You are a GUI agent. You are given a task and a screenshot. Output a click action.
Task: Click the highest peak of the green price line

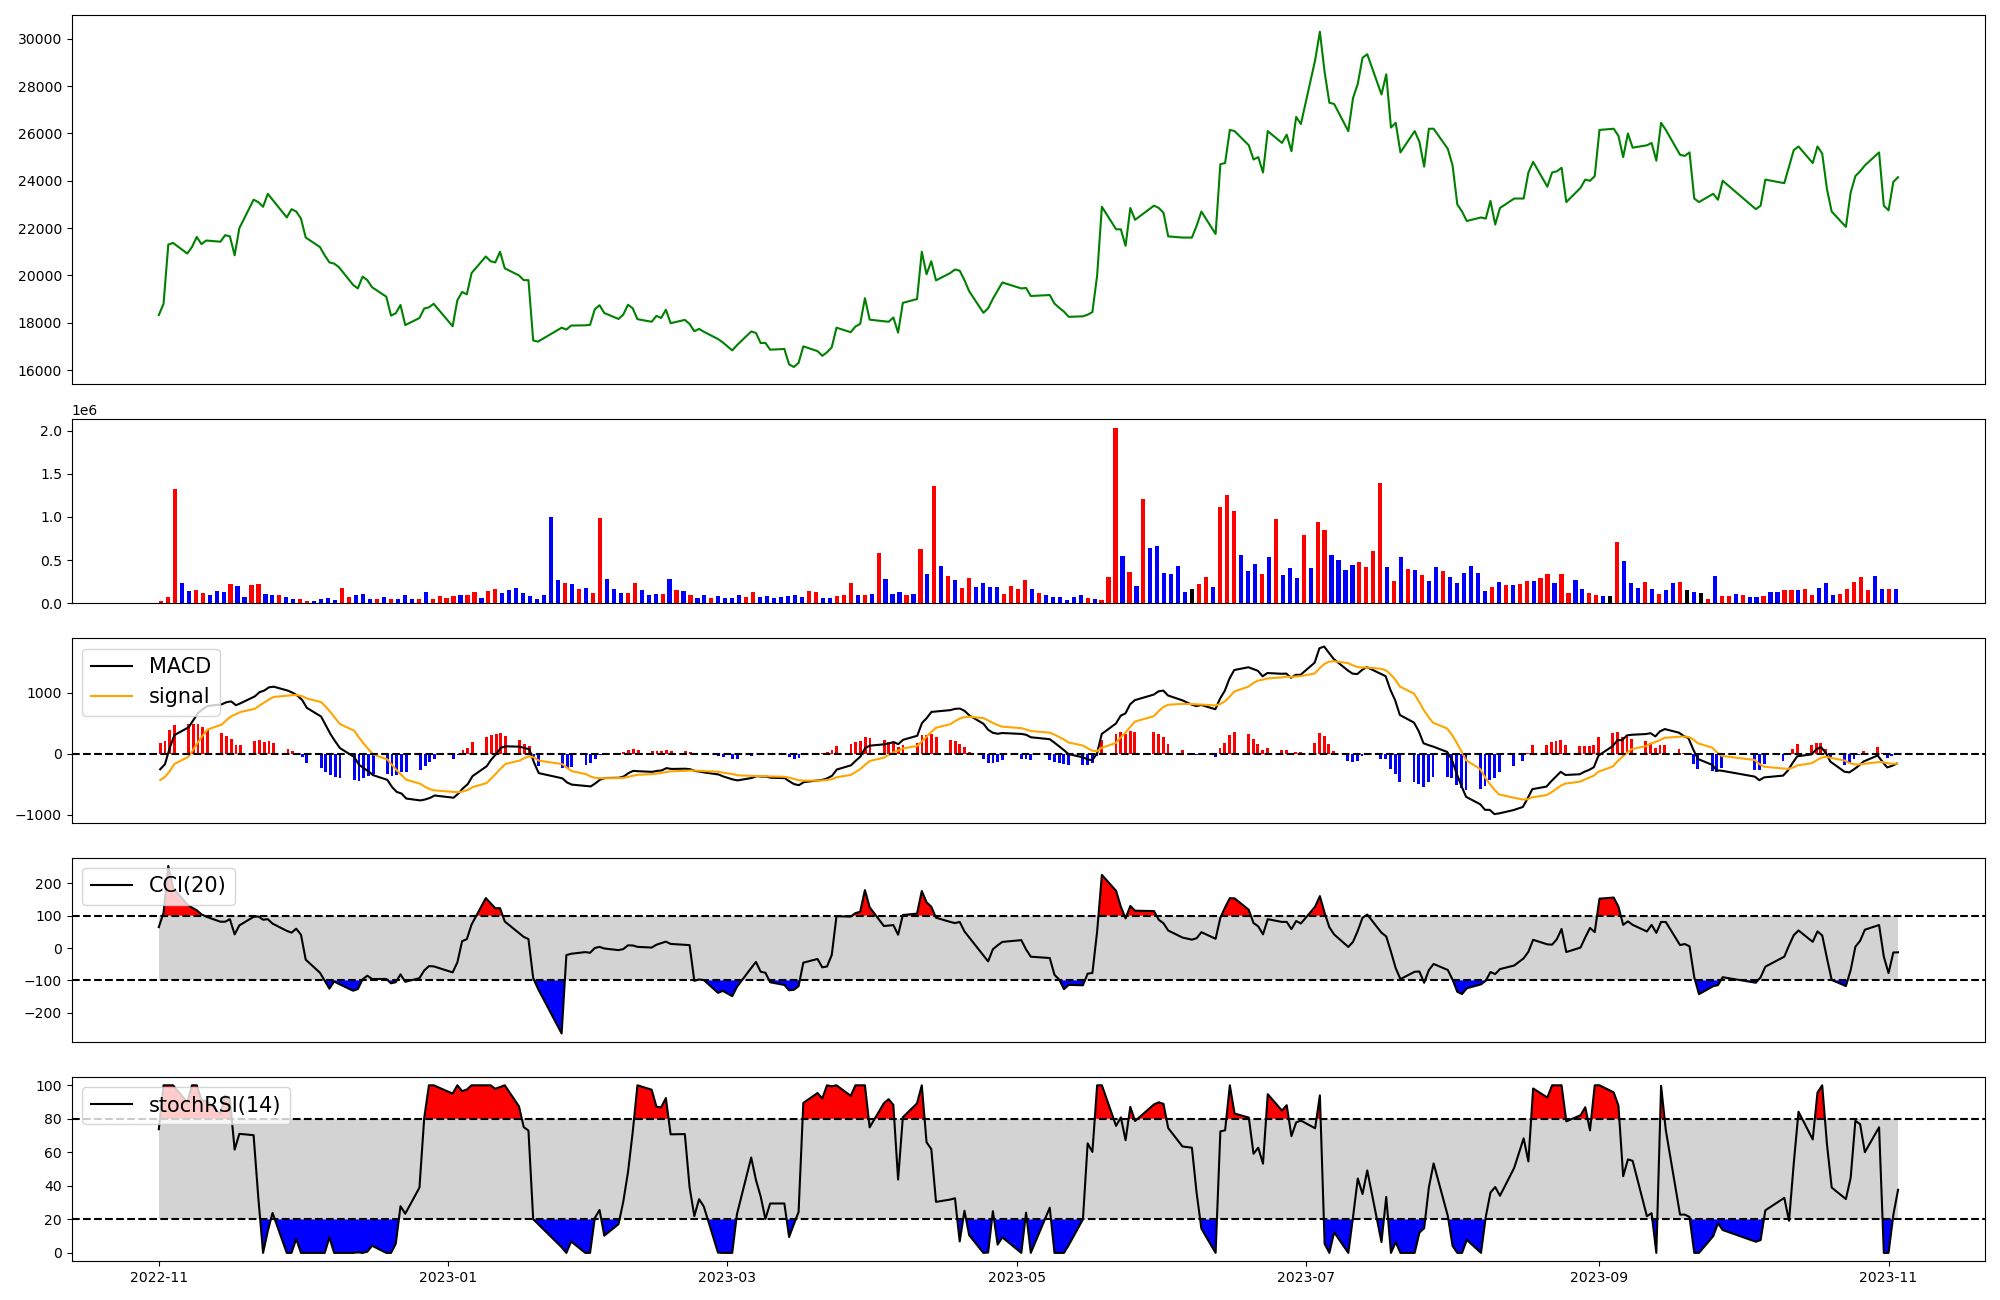1319,33
